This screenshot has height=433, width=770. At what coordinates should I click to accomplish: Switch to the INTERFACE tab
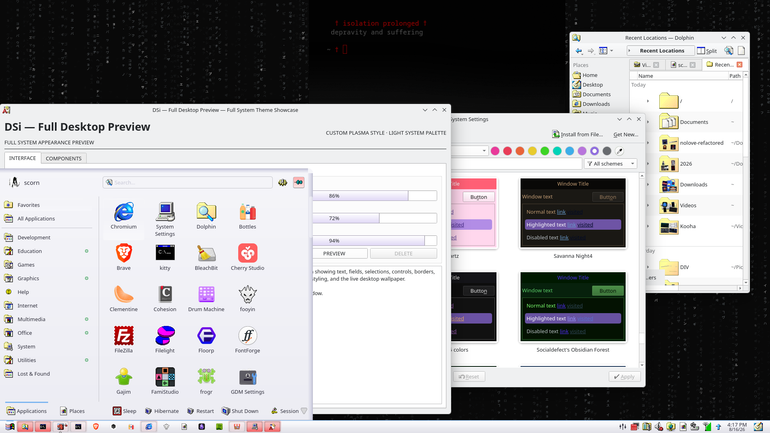tap(22, 158)
